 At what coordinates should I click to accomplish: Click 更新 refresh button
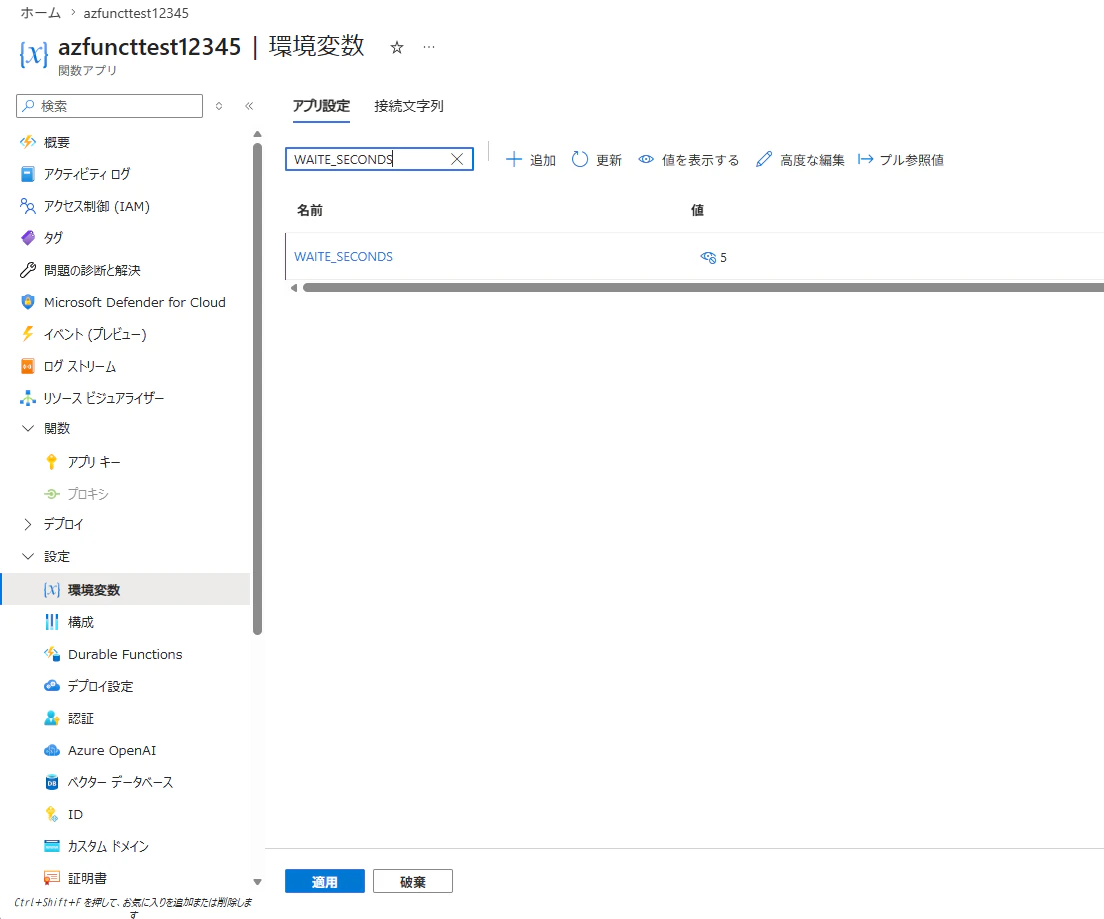coord(597,160)
